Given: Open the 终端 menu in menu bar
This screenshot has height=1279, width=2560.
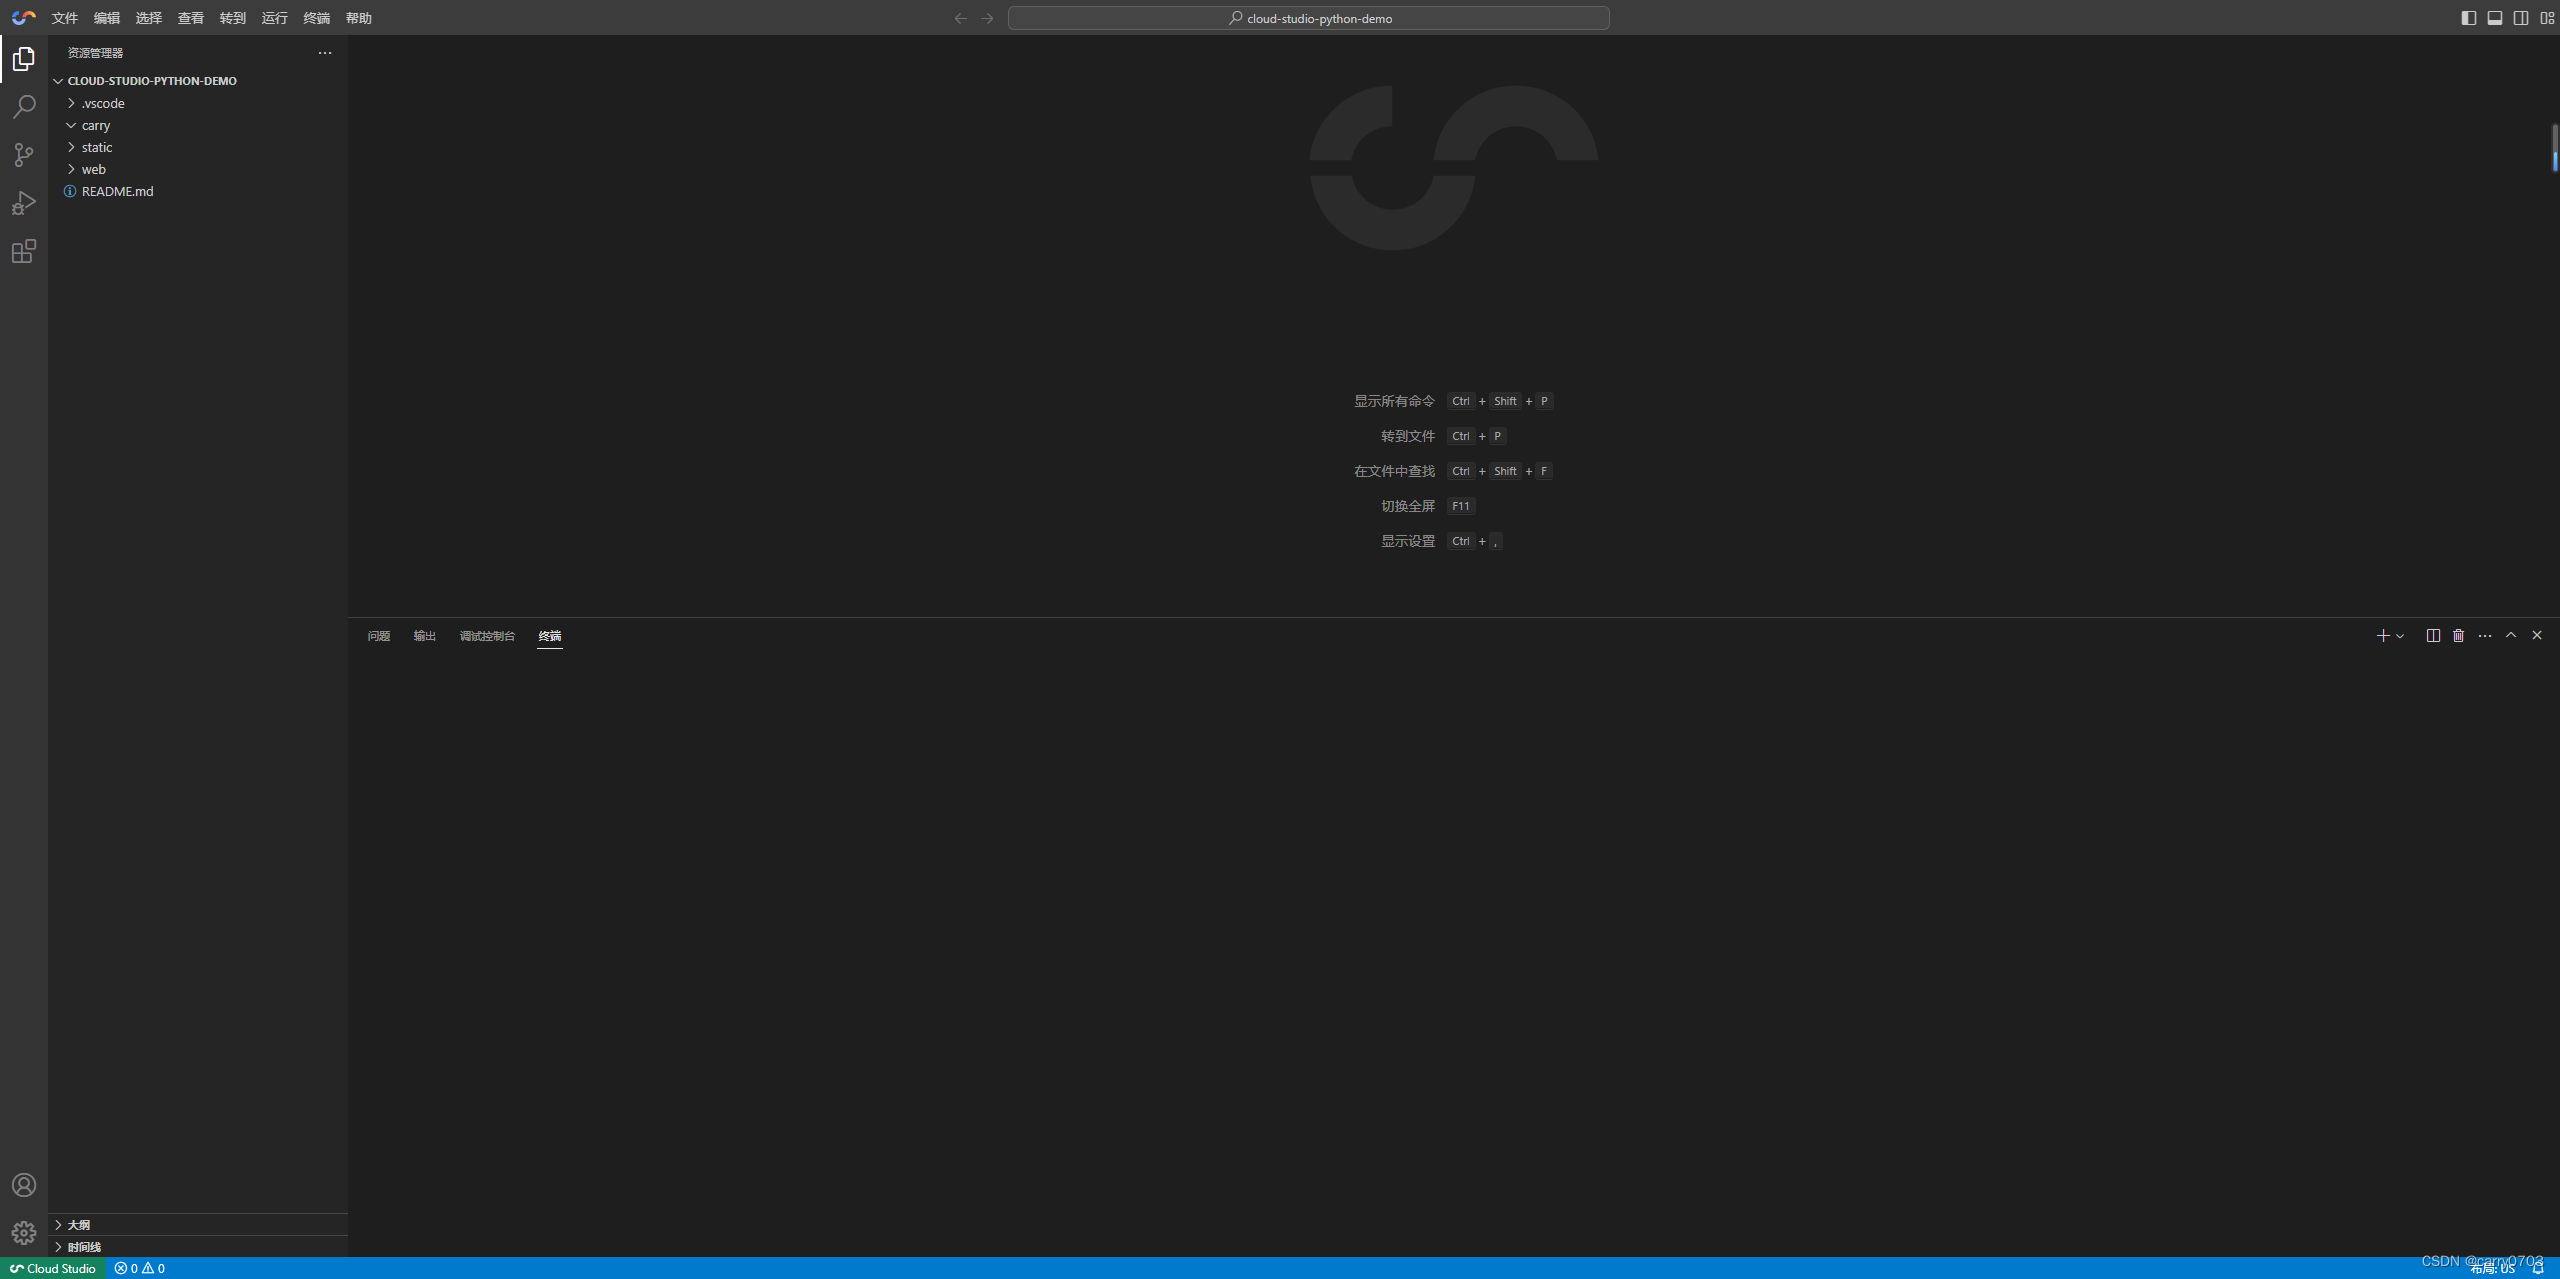Looking at the screenshot, I should [x=316, y=18].
